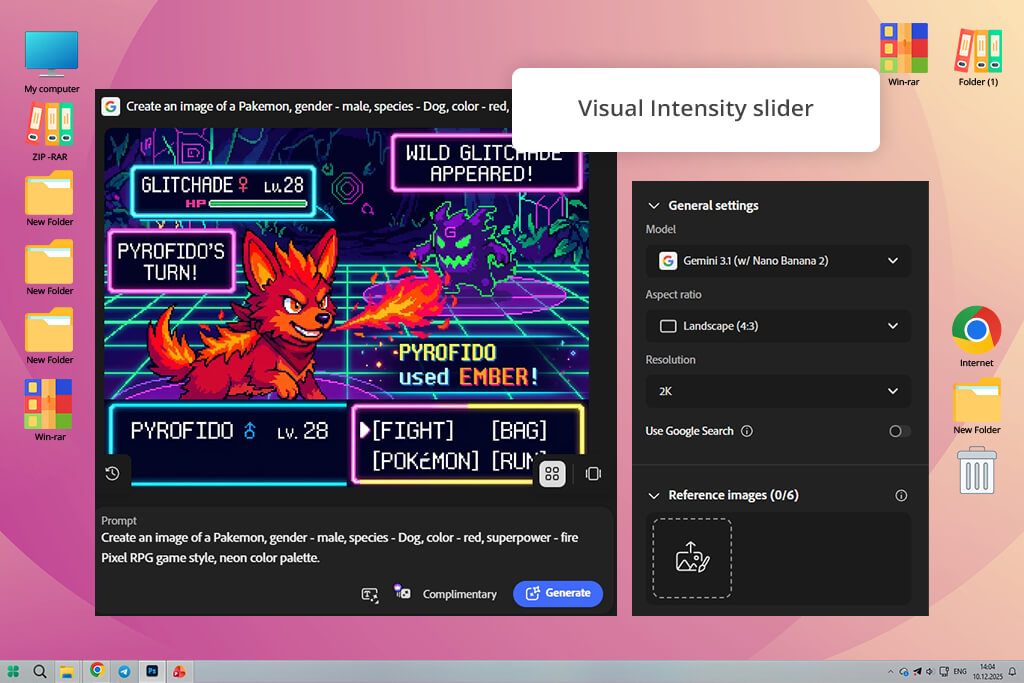The width and height of the screenshot is (1024, 683).
Task: Collapse the General settings section
Action: tap(654, 206)
